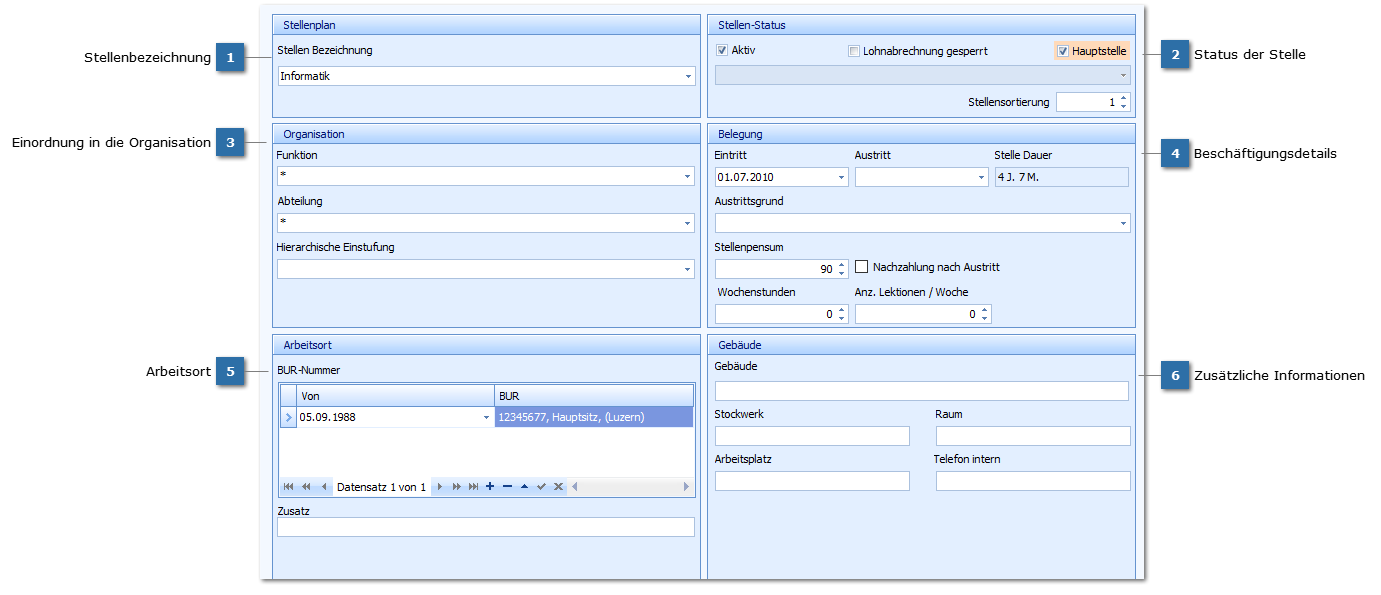Click the Gebäude text field
This screenshot has width=1381, height=595.
pyautogui.click(x=921, y=391)
